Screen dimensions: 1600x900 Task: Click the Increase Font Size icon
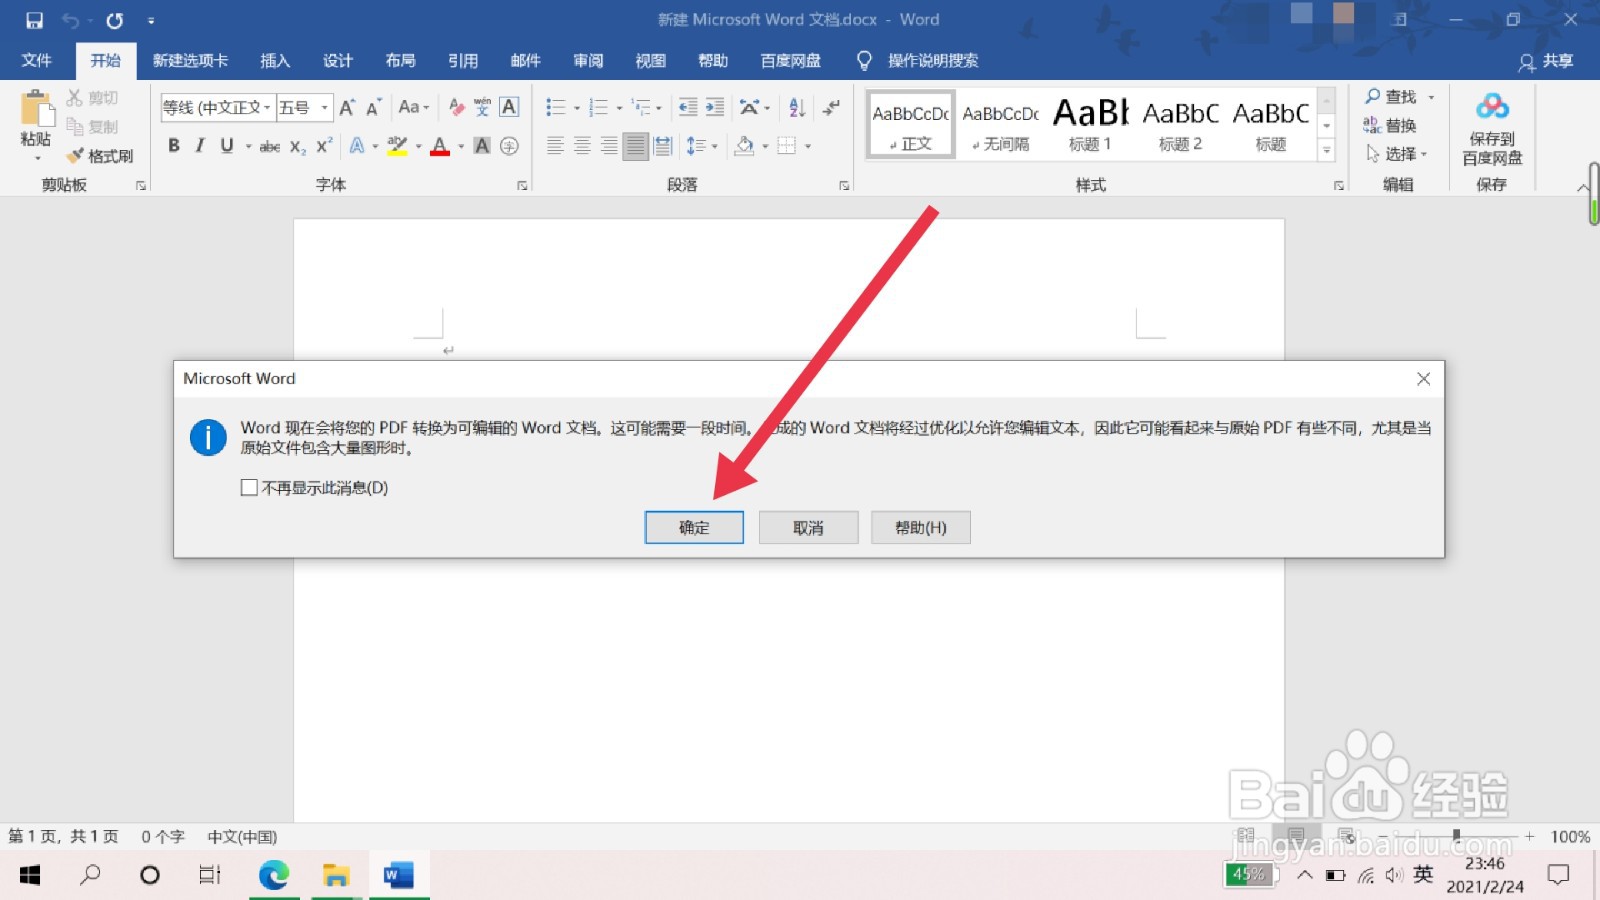[x=347, y=107]
